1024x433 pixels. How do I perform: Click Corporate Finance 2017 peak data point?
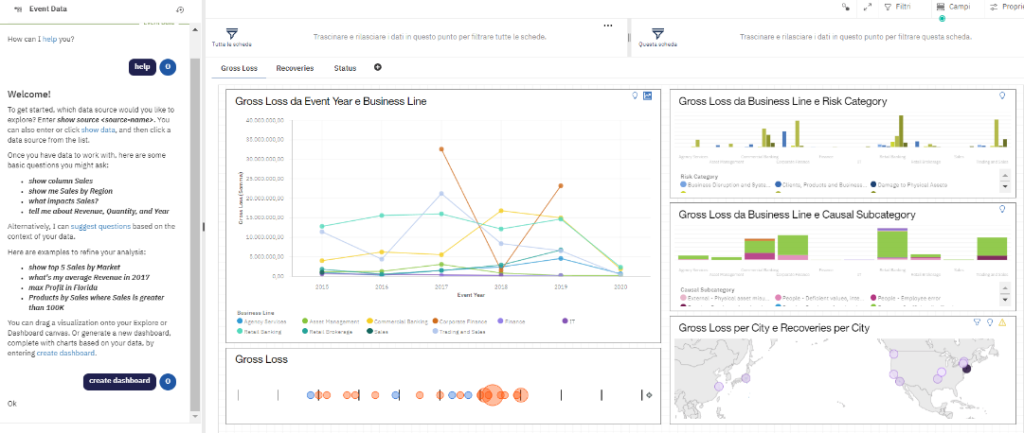(x=441, y=149)
